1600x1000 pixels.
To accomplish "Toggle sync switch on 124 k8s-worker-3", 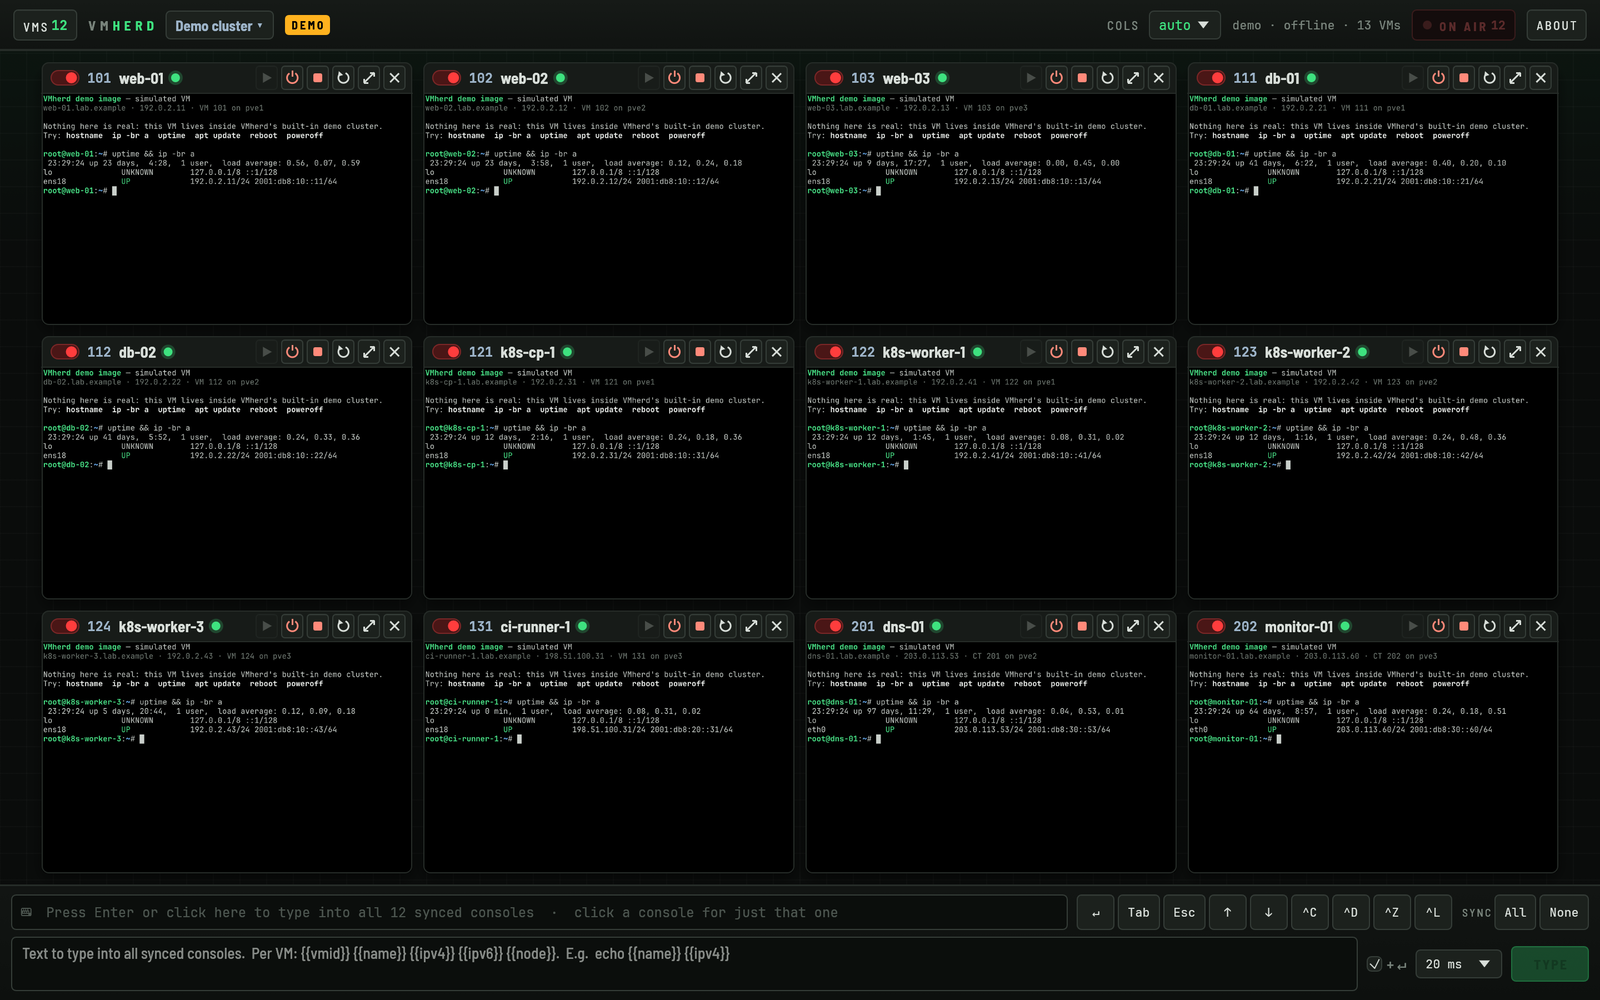I will point(65,626).
